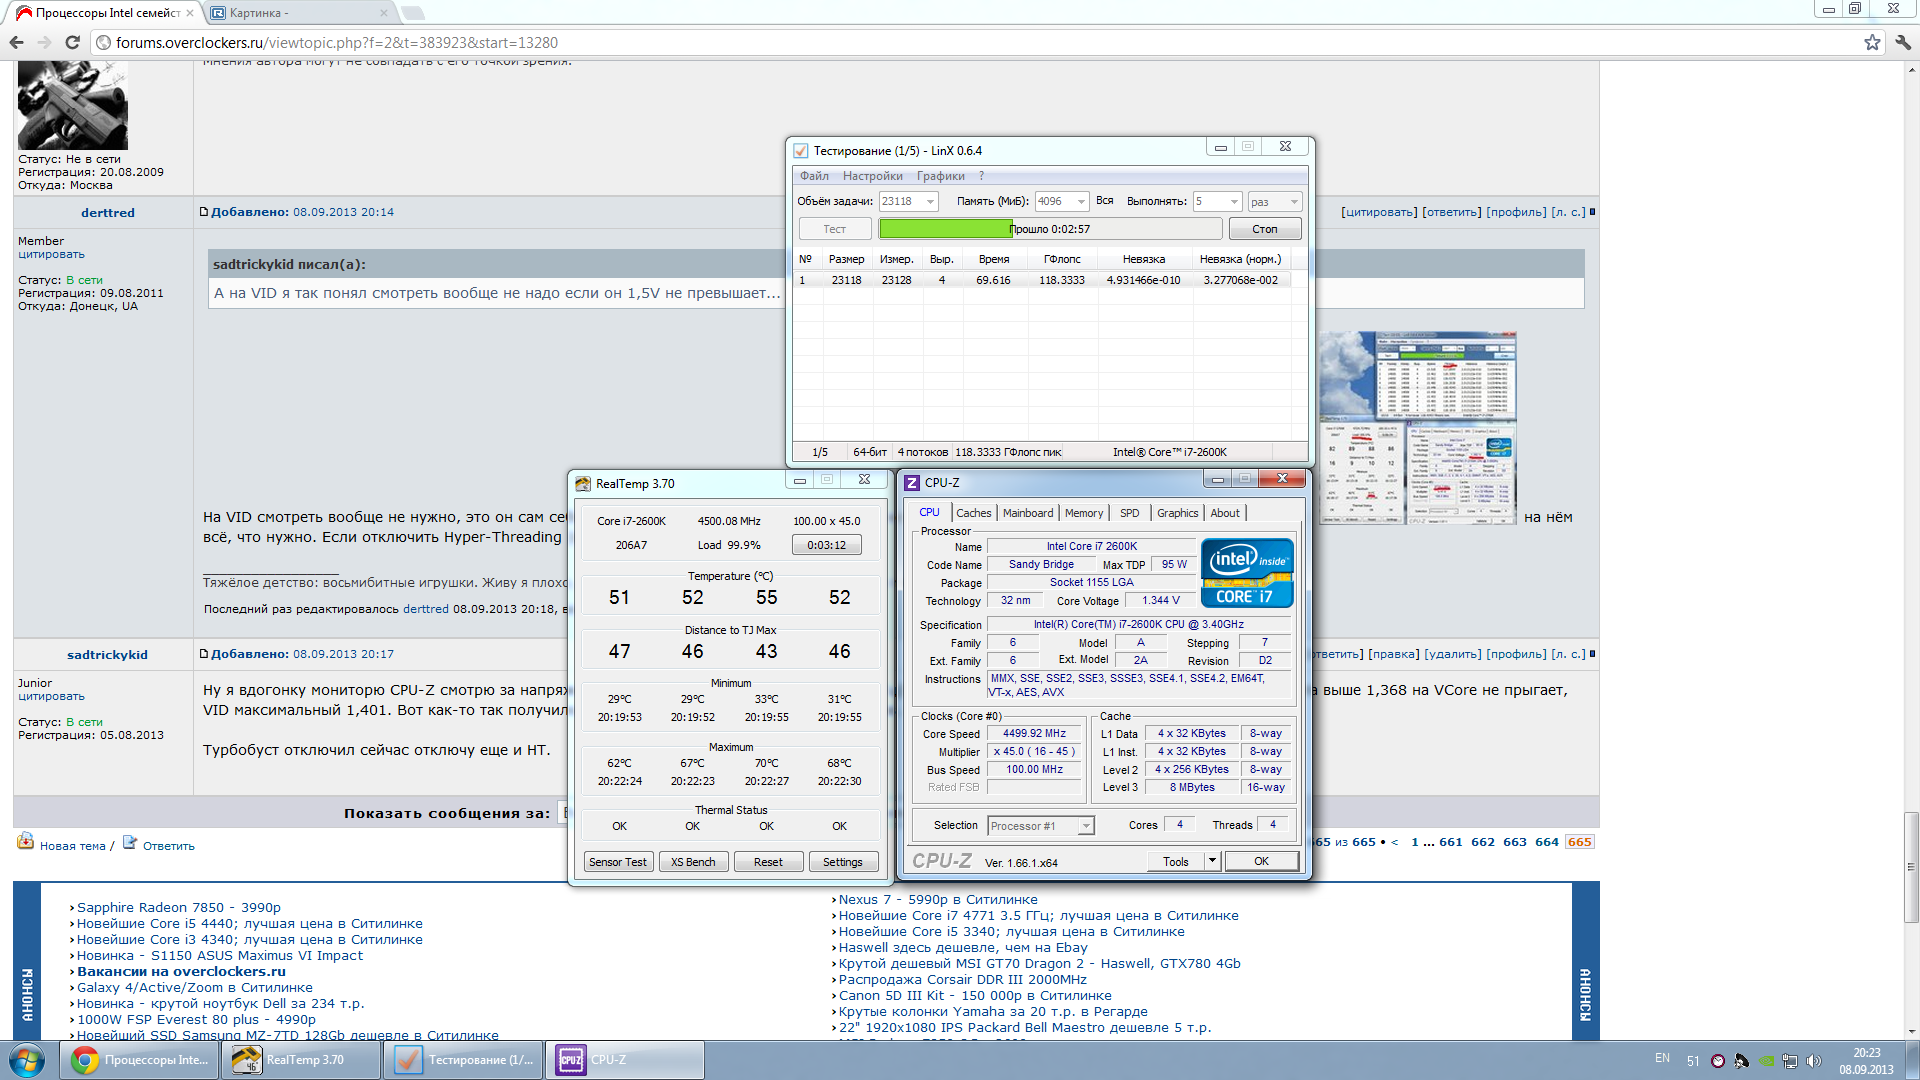Screen dimensions: 1920x1080
Task: Bookmark page with the star icon
Action: click(1872, 42)
